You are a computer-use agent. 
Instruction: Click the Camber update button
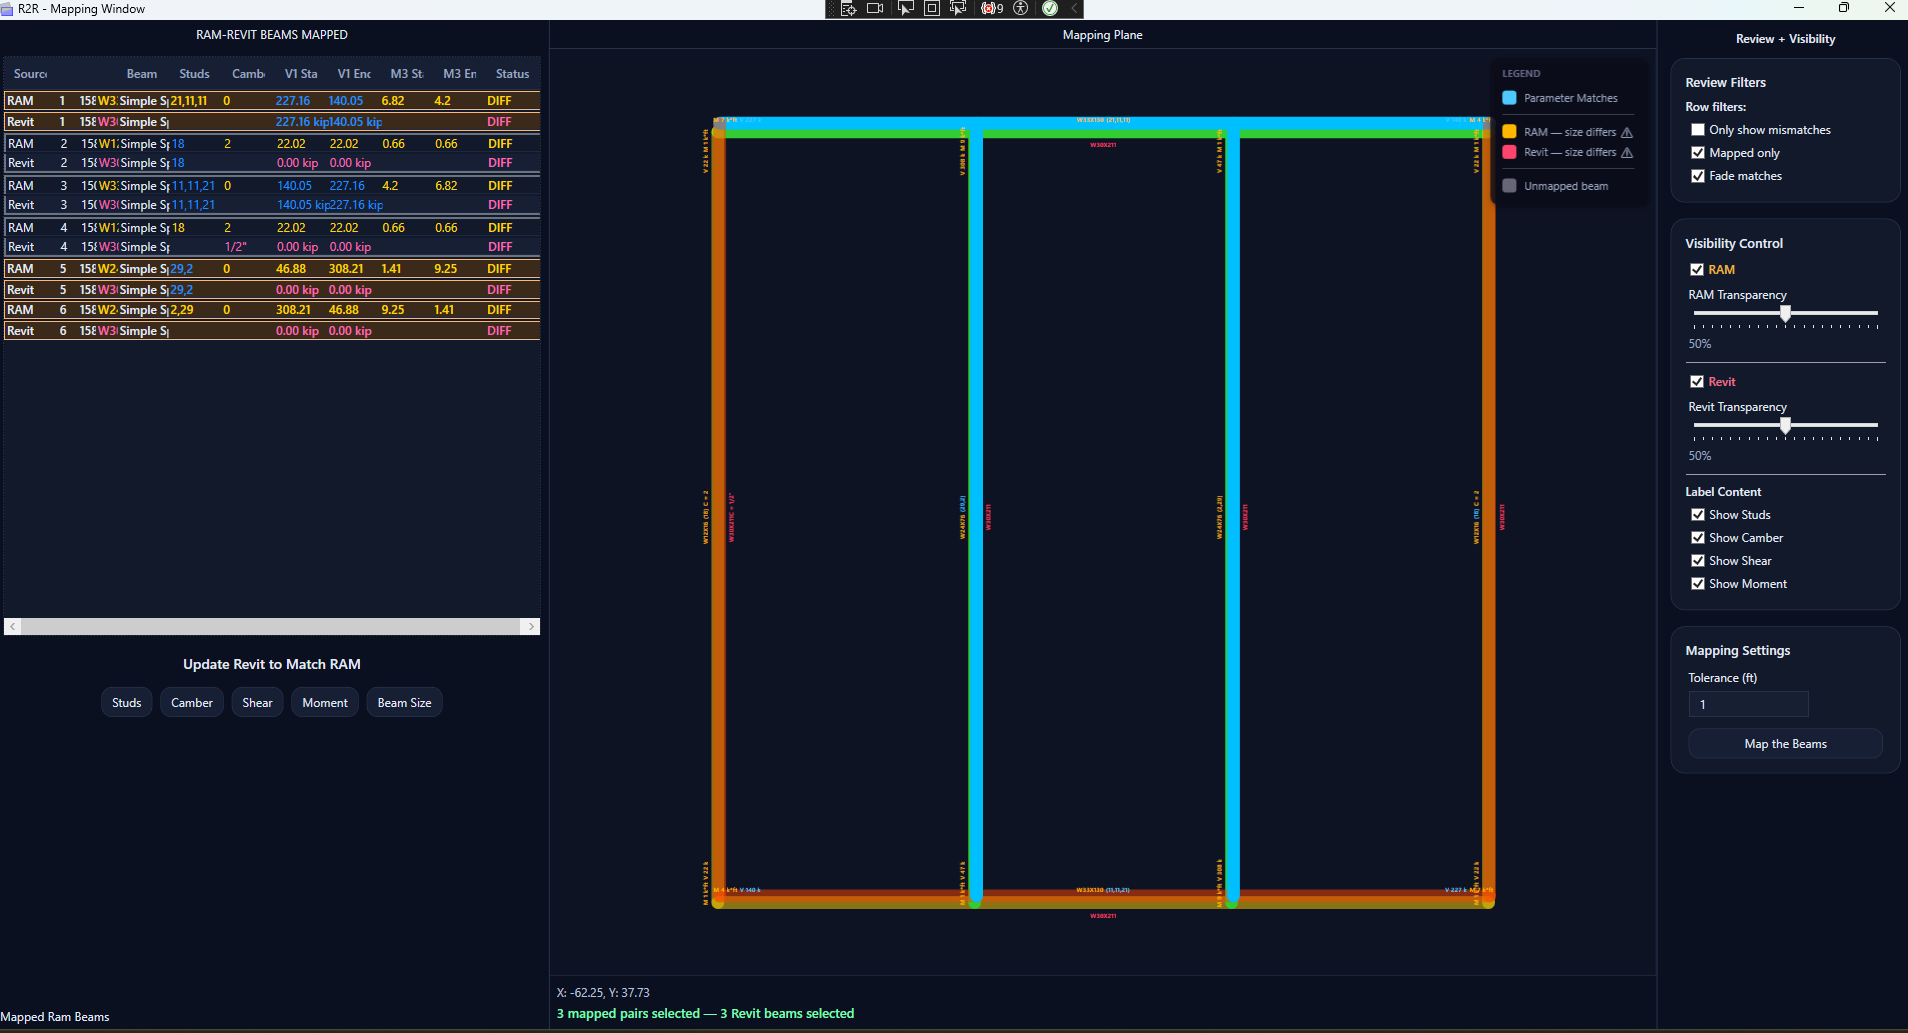[192, 703]
